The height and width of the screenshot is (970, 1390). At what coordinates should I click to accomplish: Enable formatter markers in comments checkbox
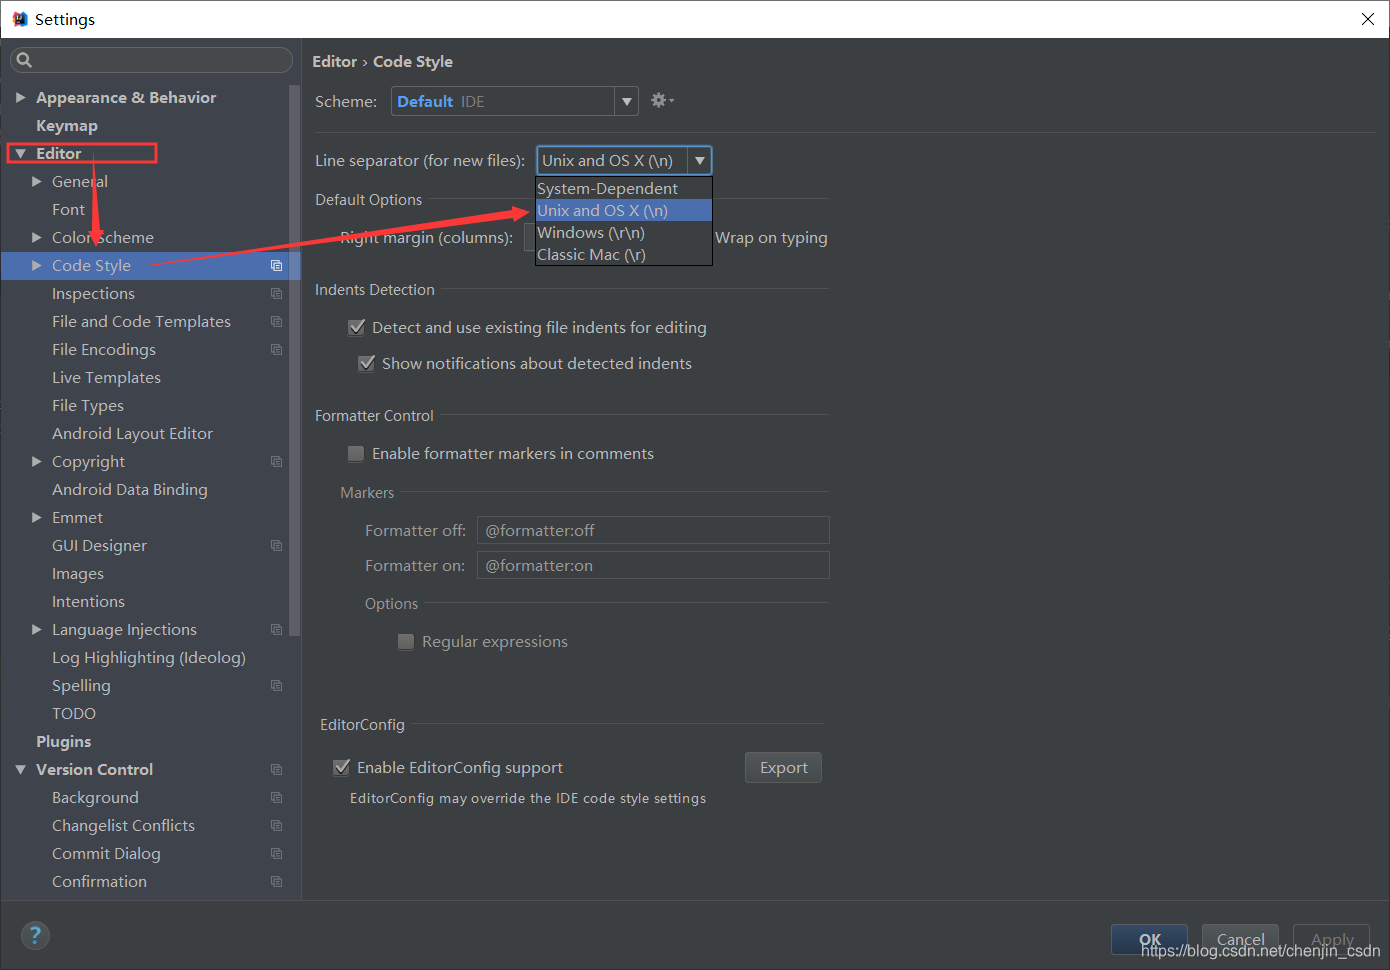tap(356, 453)
